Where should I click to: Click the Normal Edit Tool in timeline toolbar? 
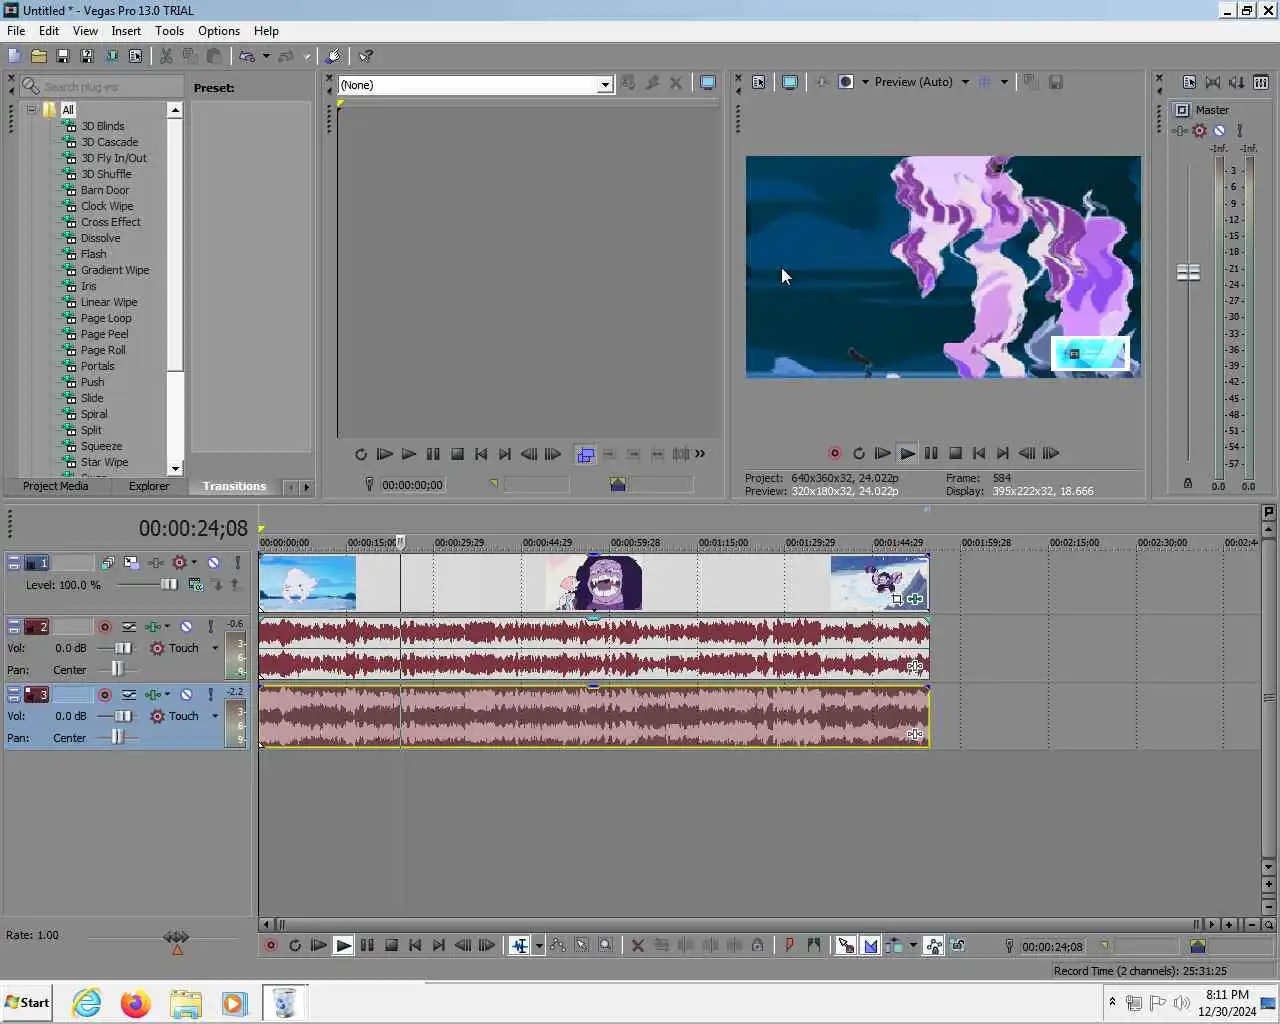pyautogui.click(x=520, y=945)
